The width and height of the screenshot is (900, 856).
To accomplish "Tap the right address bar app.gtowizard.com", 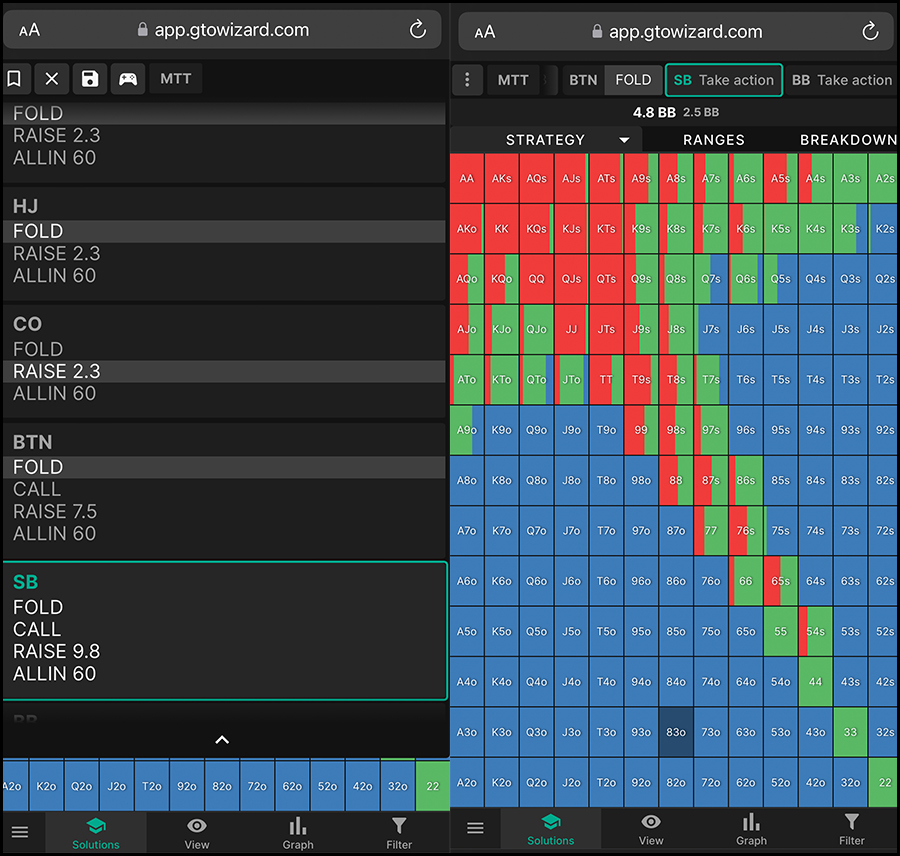I will (x=677, y=31).
